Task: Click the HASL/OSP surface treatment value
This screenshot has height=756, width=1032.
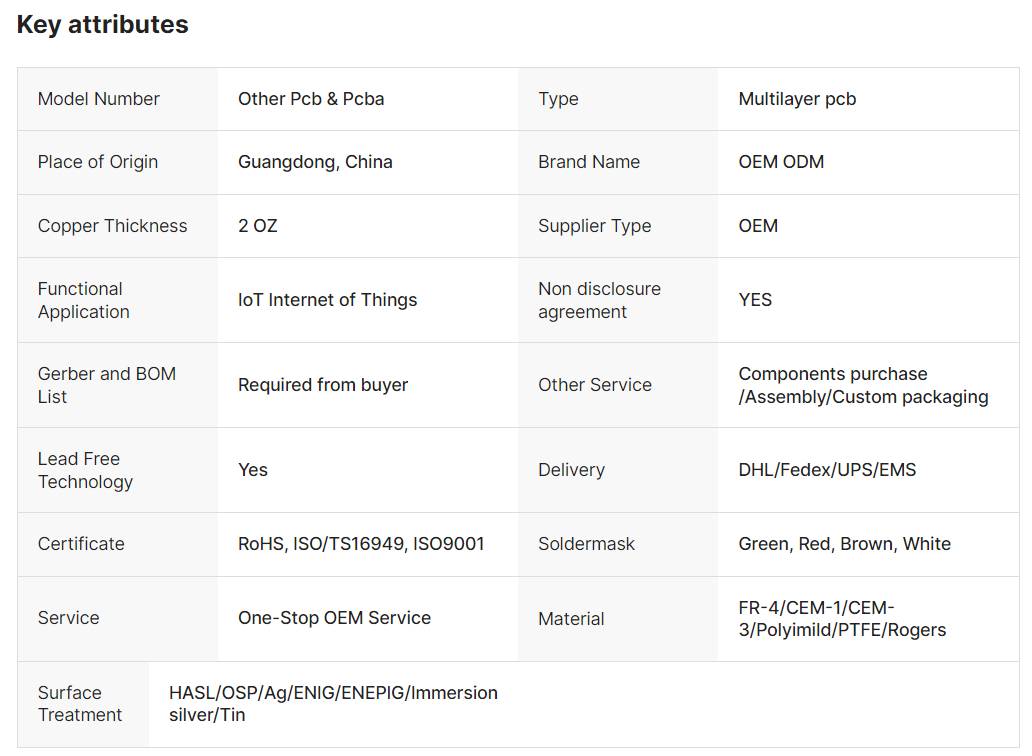Action: click(x=333, y=704)
